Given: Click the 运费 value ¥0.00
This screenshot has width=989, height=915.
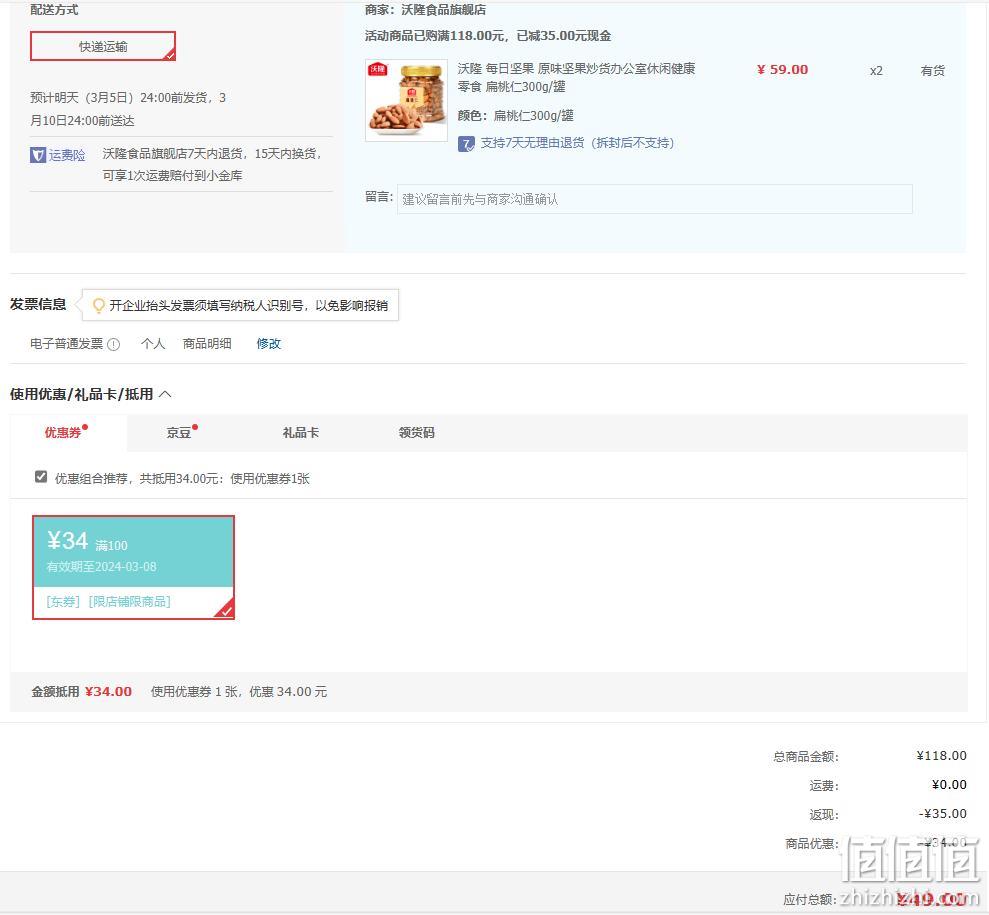Looking at the screenshot, I should coord(949,784).
